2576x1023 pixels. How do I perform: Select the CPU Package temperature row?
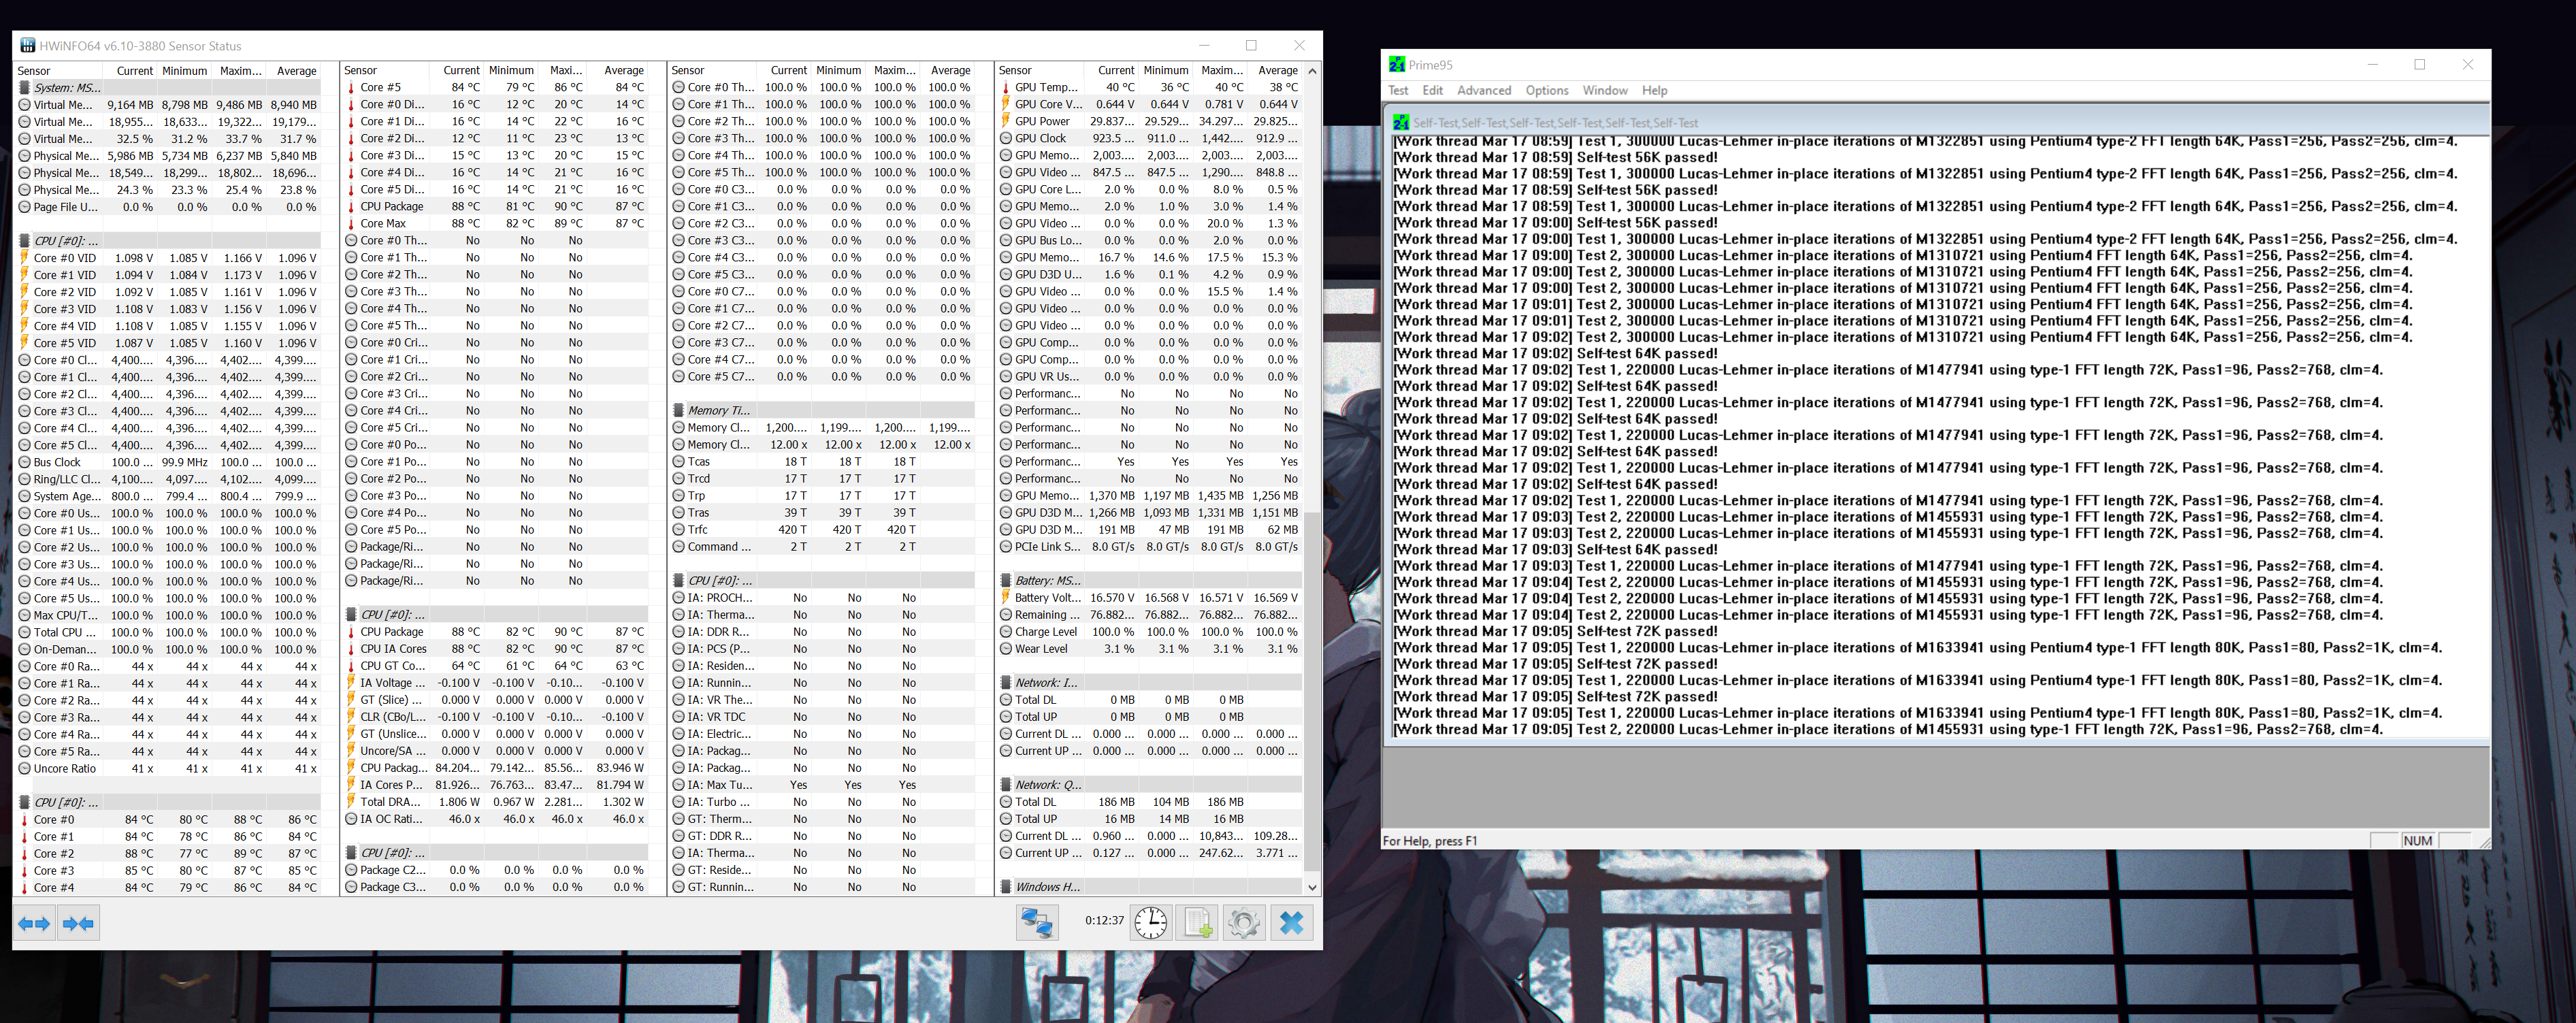(391, 207)
